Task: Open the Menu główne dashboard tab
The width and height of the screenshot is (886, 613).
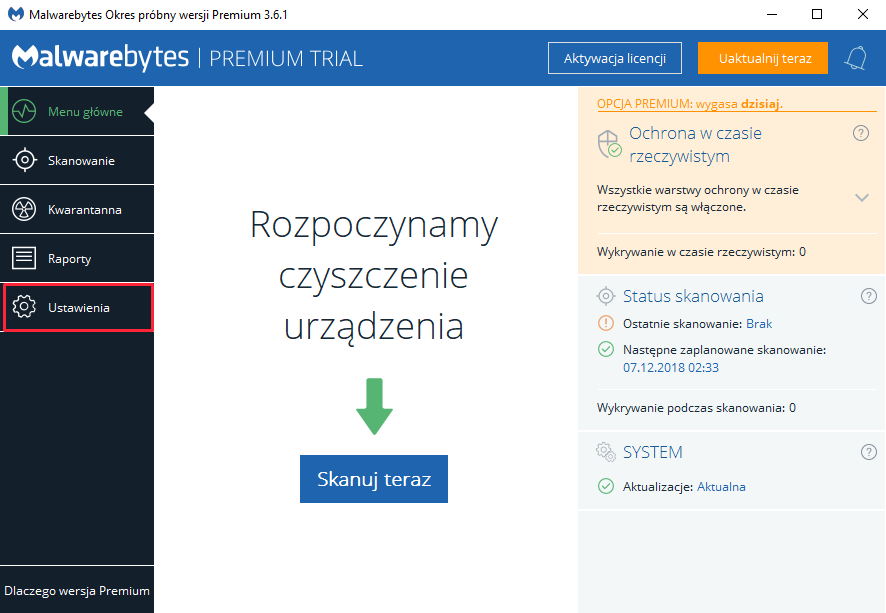Action: coord(77,111)
